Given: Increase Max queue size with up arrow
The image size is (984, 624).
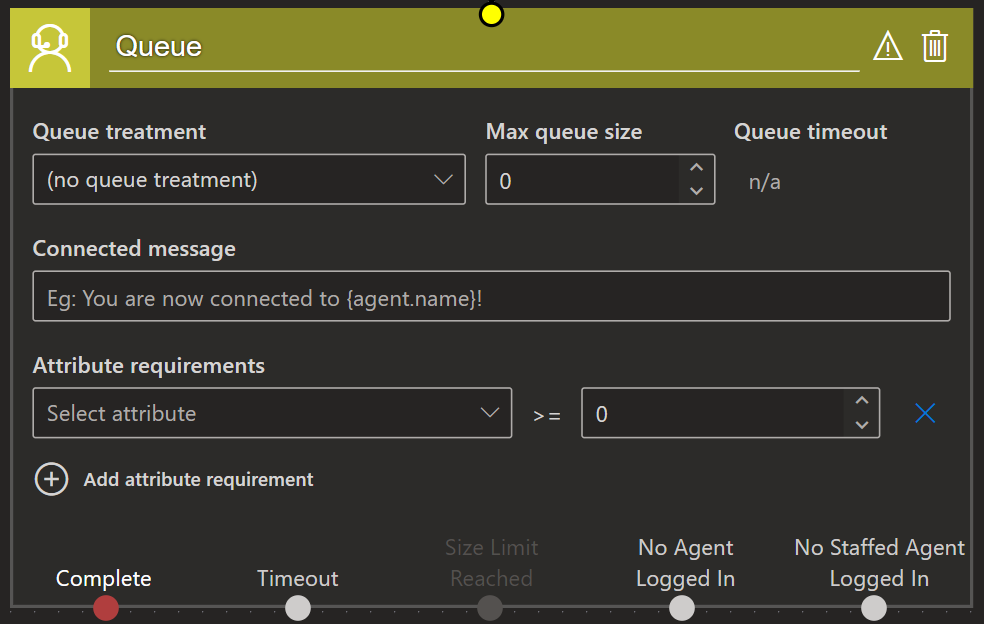Looking at the screenshot, I should pyautogui.click(x=697, y=168).
